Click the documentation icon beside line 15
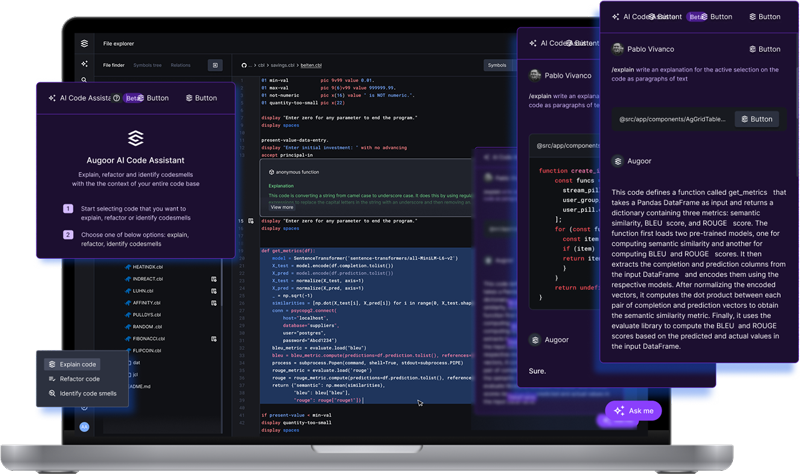The width and height of the screenshot is (800, 474). pyautogui.click(x=251, y=221)
